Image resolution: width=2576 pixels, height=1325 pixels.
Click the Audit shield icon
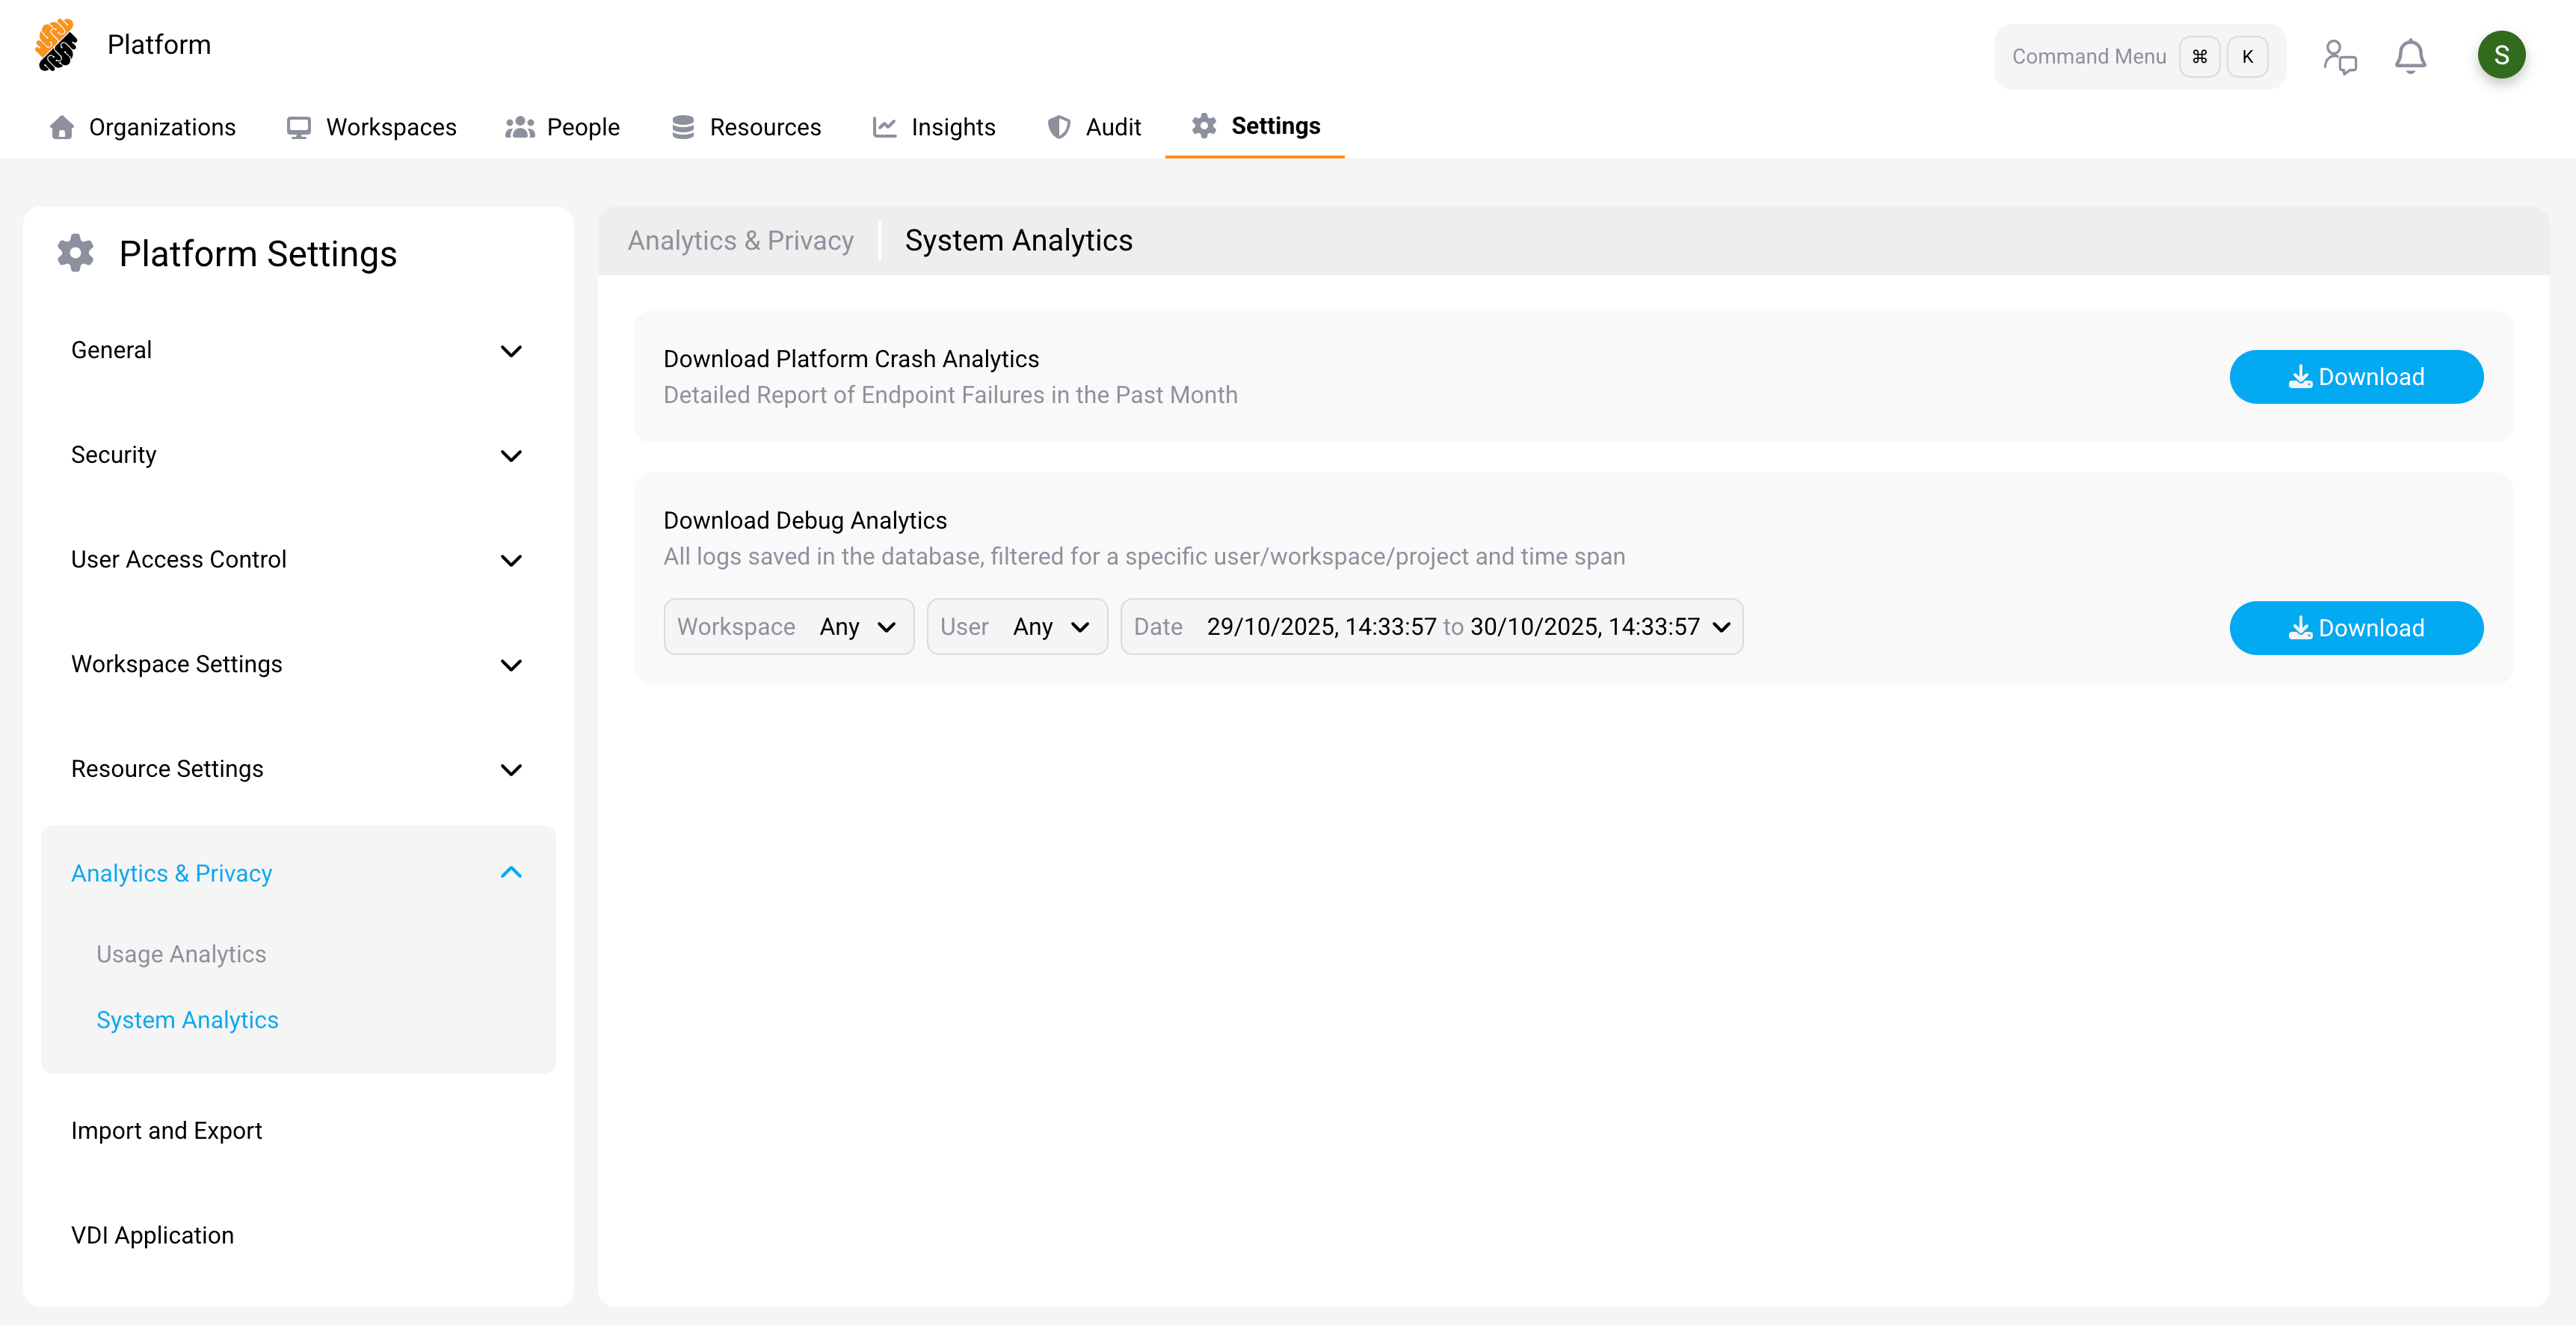pos(1058,127)
